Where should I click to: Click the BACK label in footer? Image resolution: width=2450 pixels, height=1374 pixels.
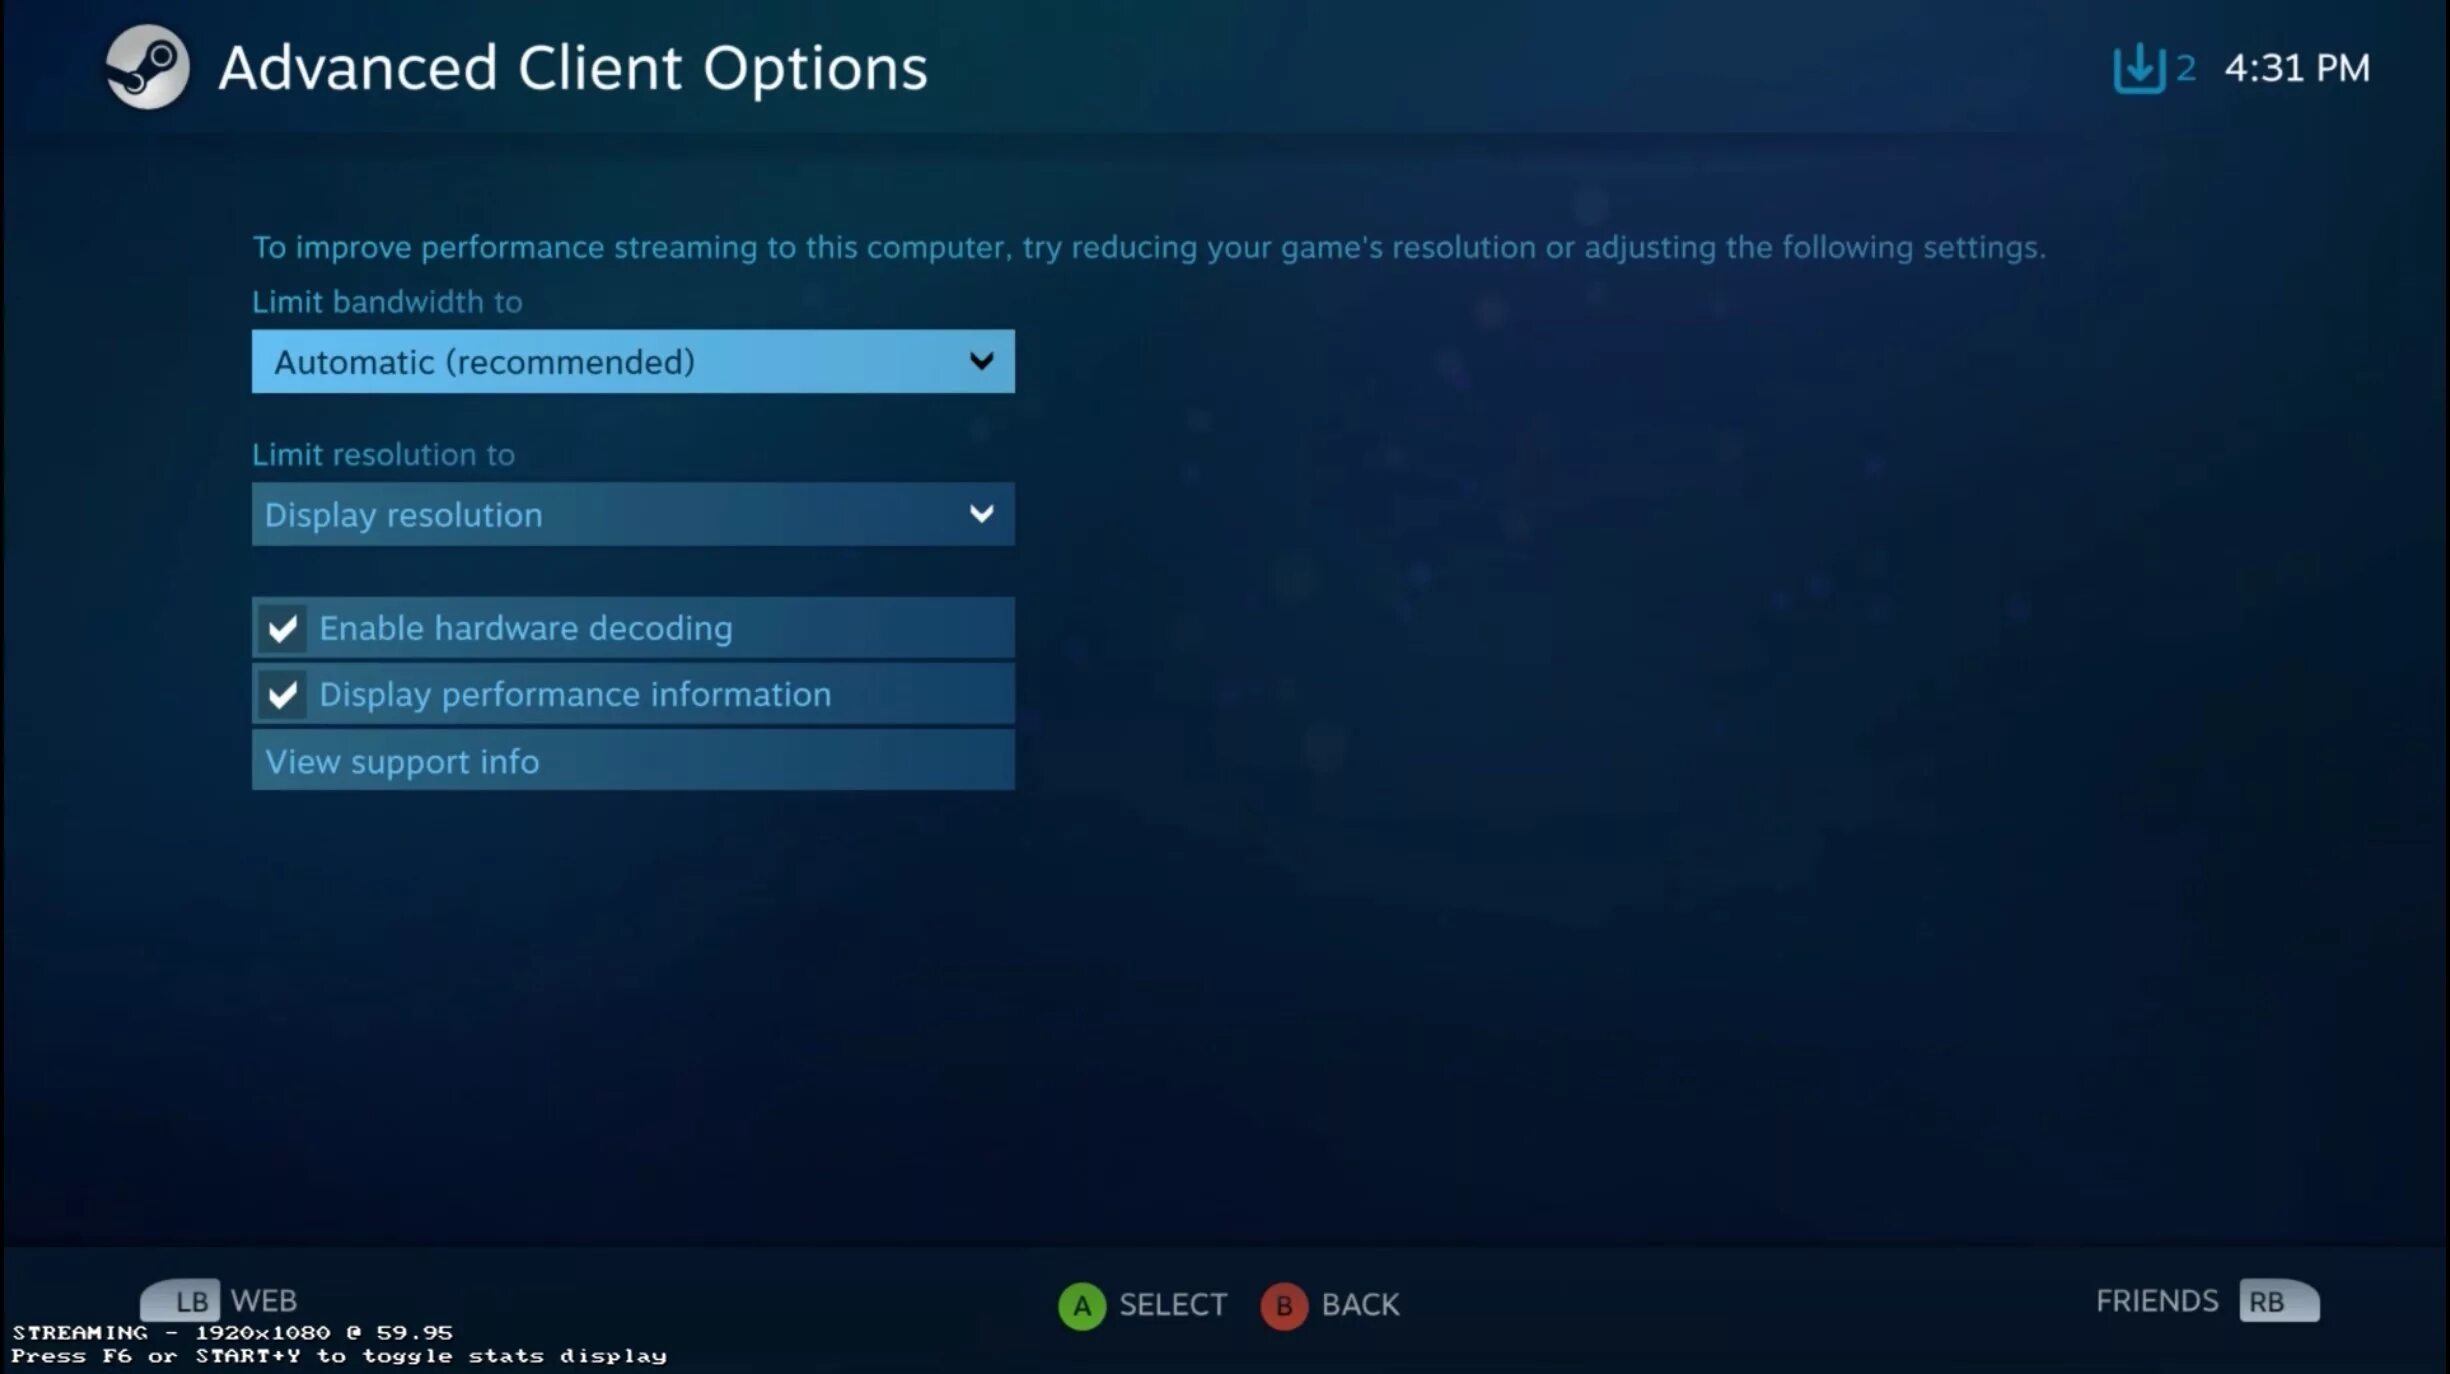[x=1360, y=1305]
